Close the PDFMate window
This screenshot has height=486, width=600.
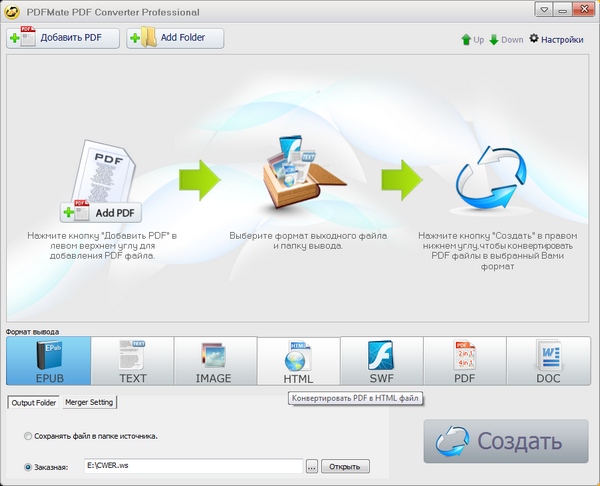[x=585, y=10]
